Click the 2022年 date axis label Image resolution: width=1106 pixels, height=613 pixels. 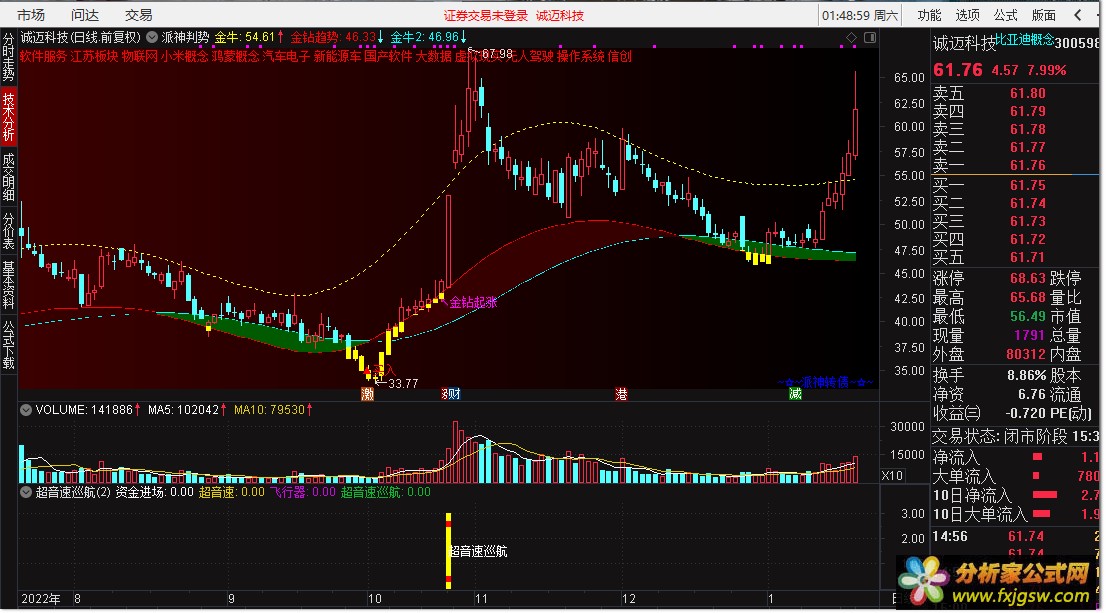tap(41, 599)
